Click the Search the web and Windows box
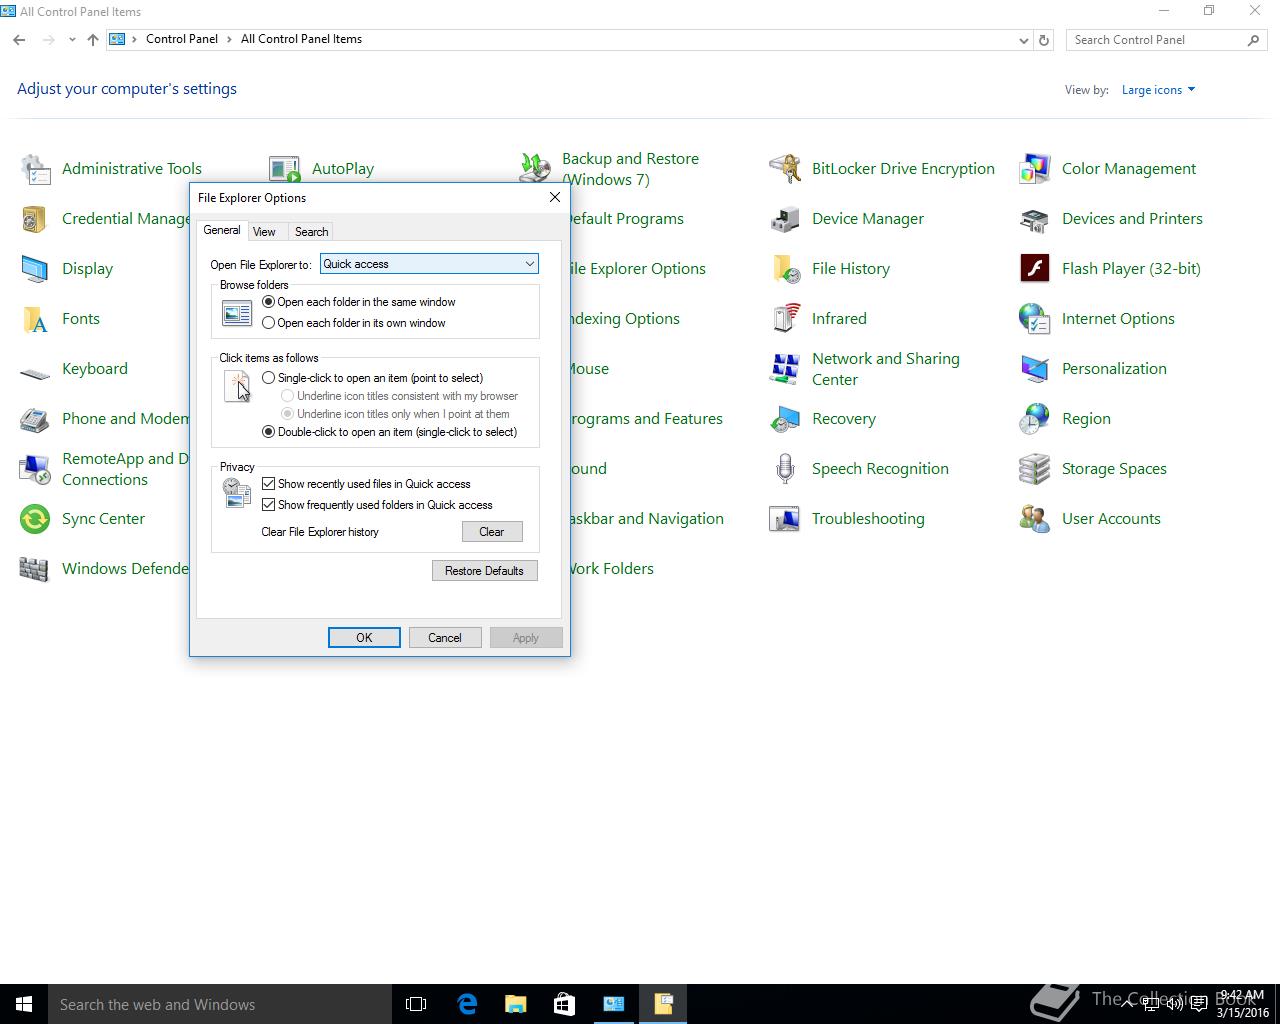The height and width of the screenshot is (1024, 1280). coord(220,1004)
